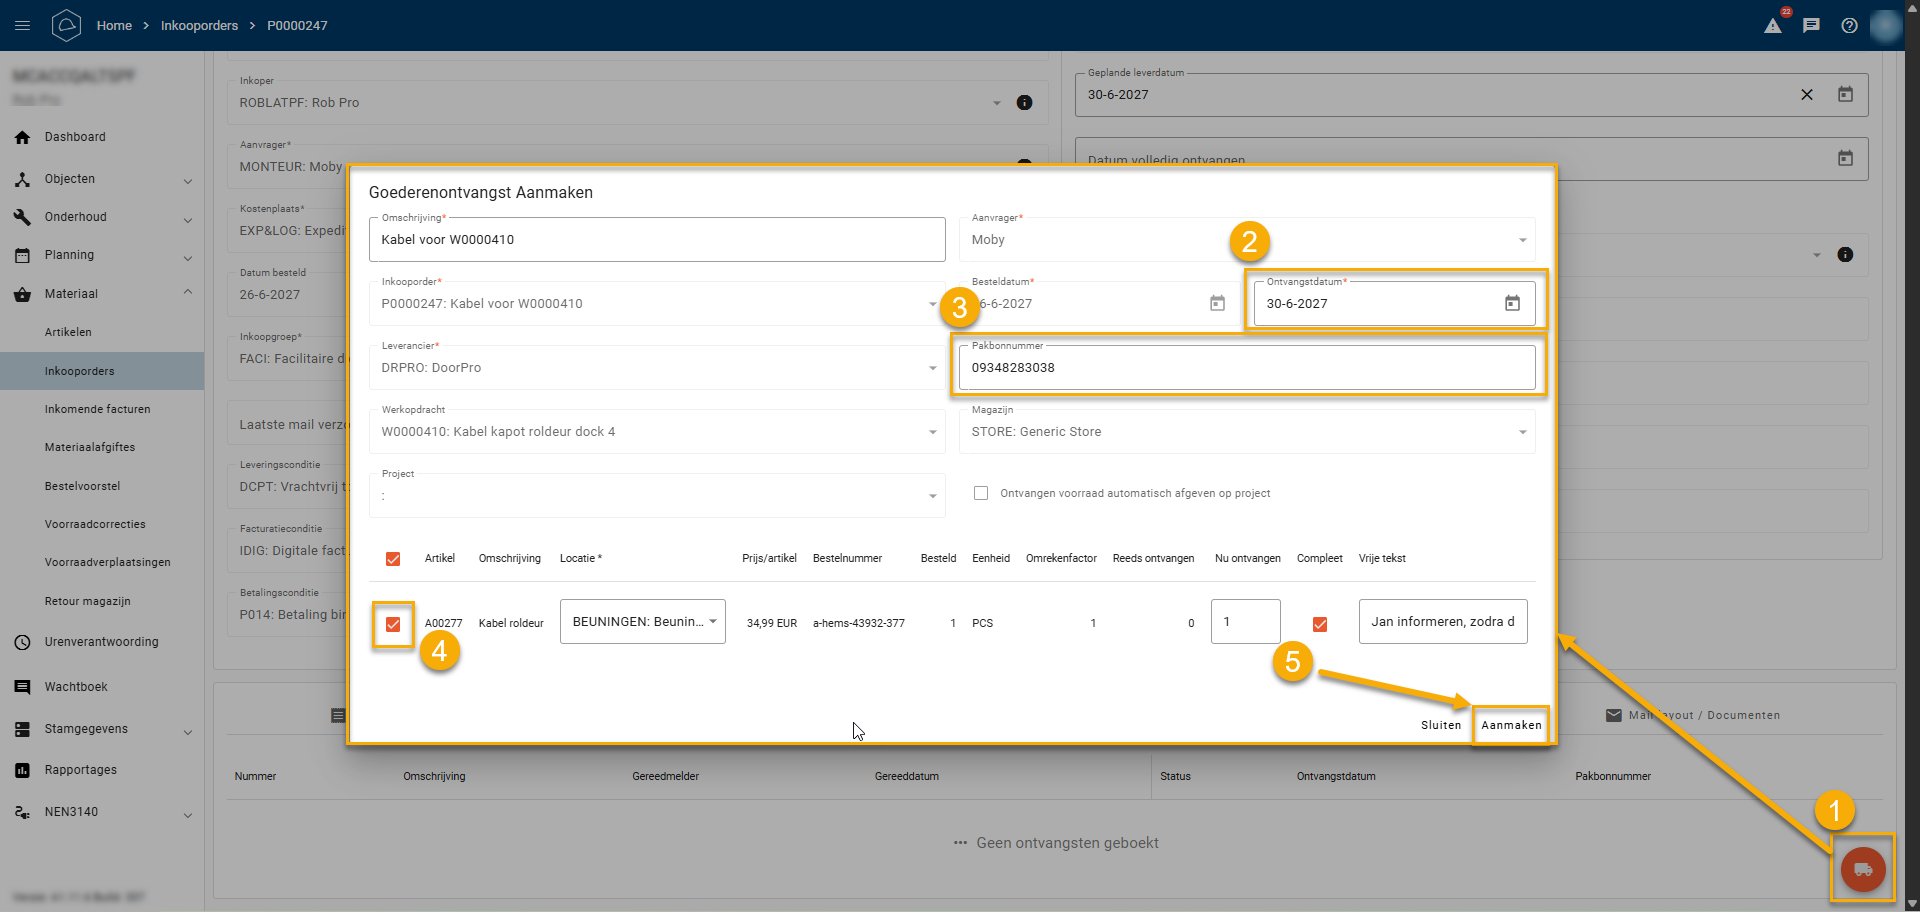Clear the Geplande leverdatum field
1920x912 pixels.
[1806, 95]
